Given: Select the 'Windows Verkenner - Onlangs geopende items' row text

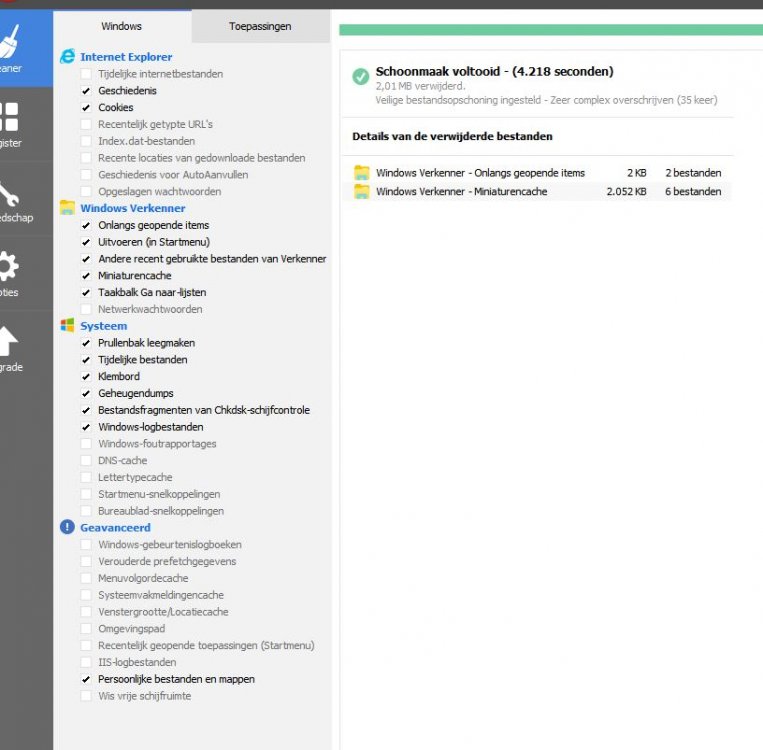Looking at the screenshot, I should coord(480,173).
